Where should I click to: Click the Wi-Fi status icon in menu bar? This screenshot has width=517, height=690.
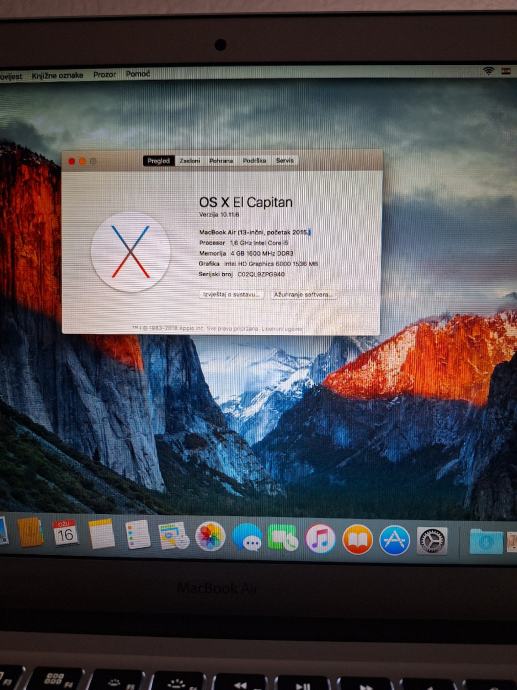[x=488, y=70]
